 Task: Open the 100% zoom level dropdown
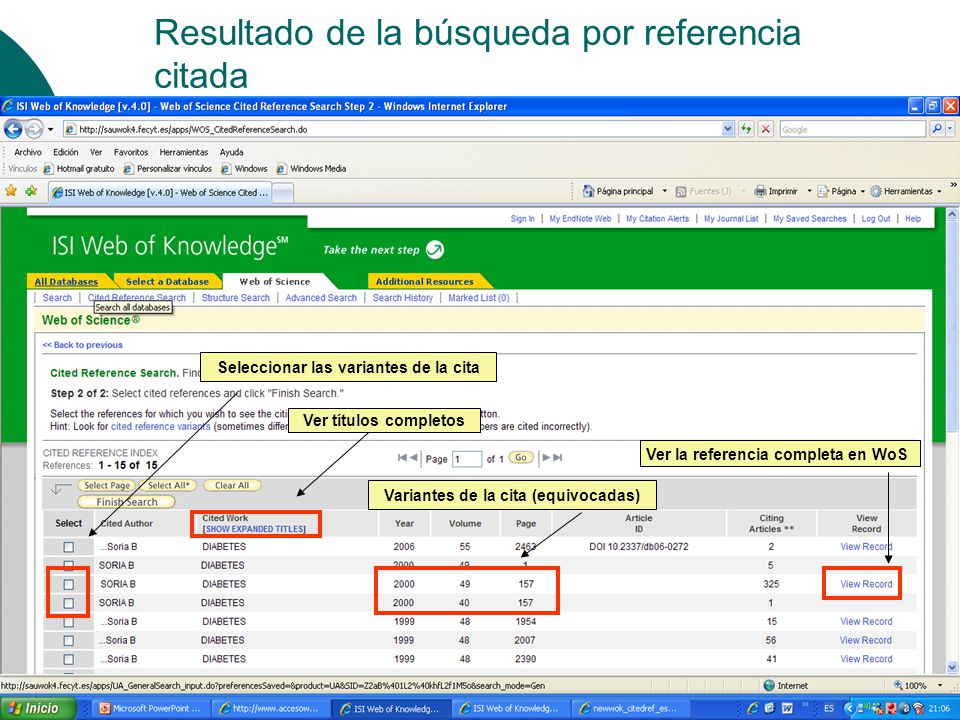click(940, 686)
